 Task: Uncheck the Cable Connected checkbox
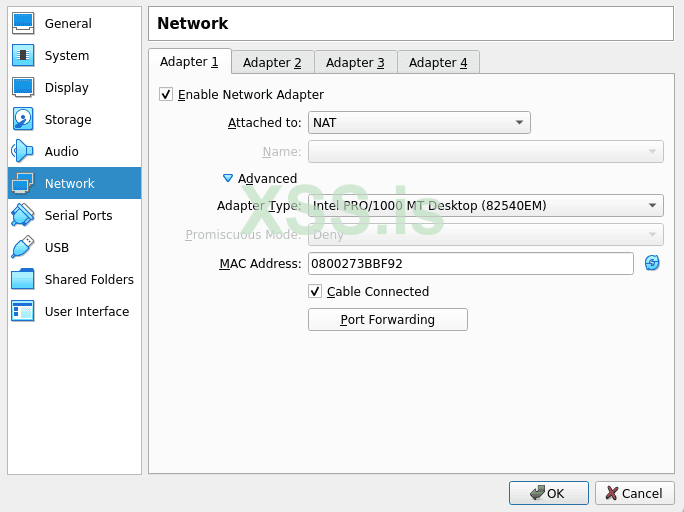pos(315,292)
